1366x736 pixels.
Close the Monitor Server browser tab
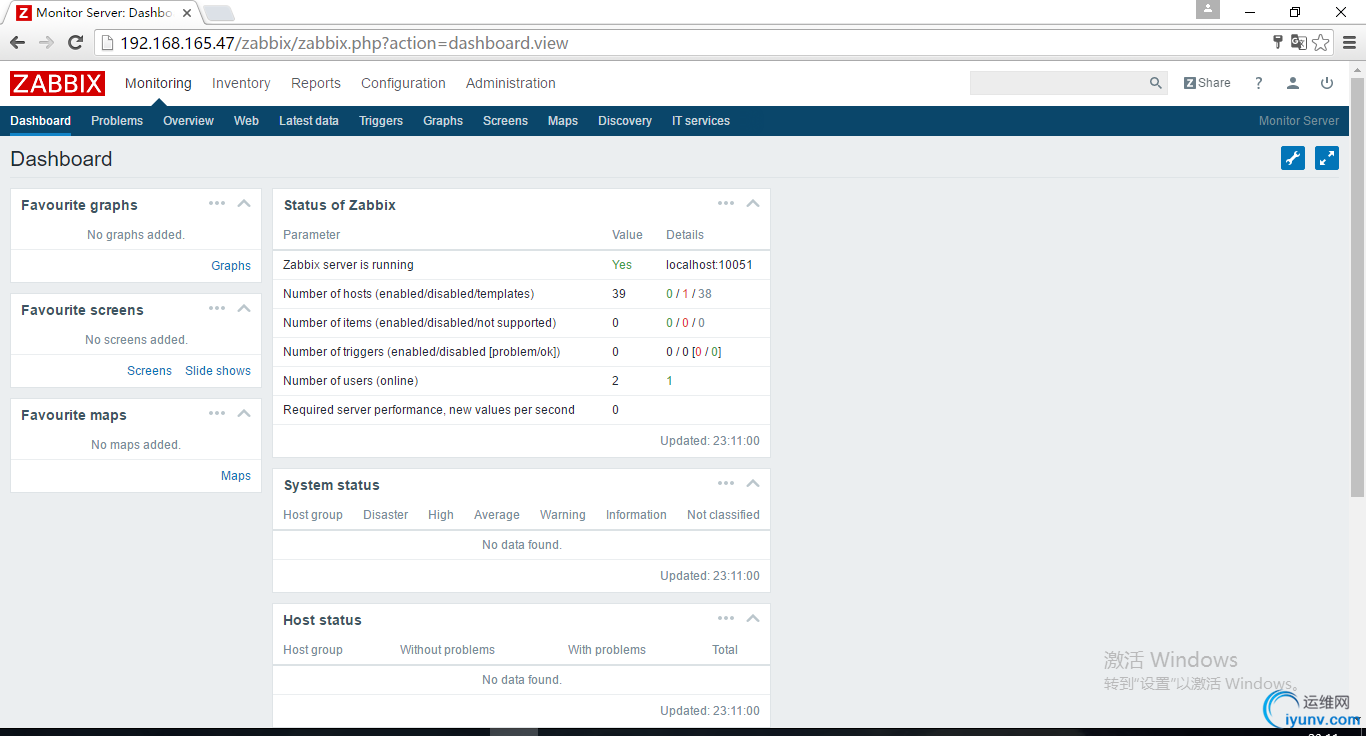(187, 13)
